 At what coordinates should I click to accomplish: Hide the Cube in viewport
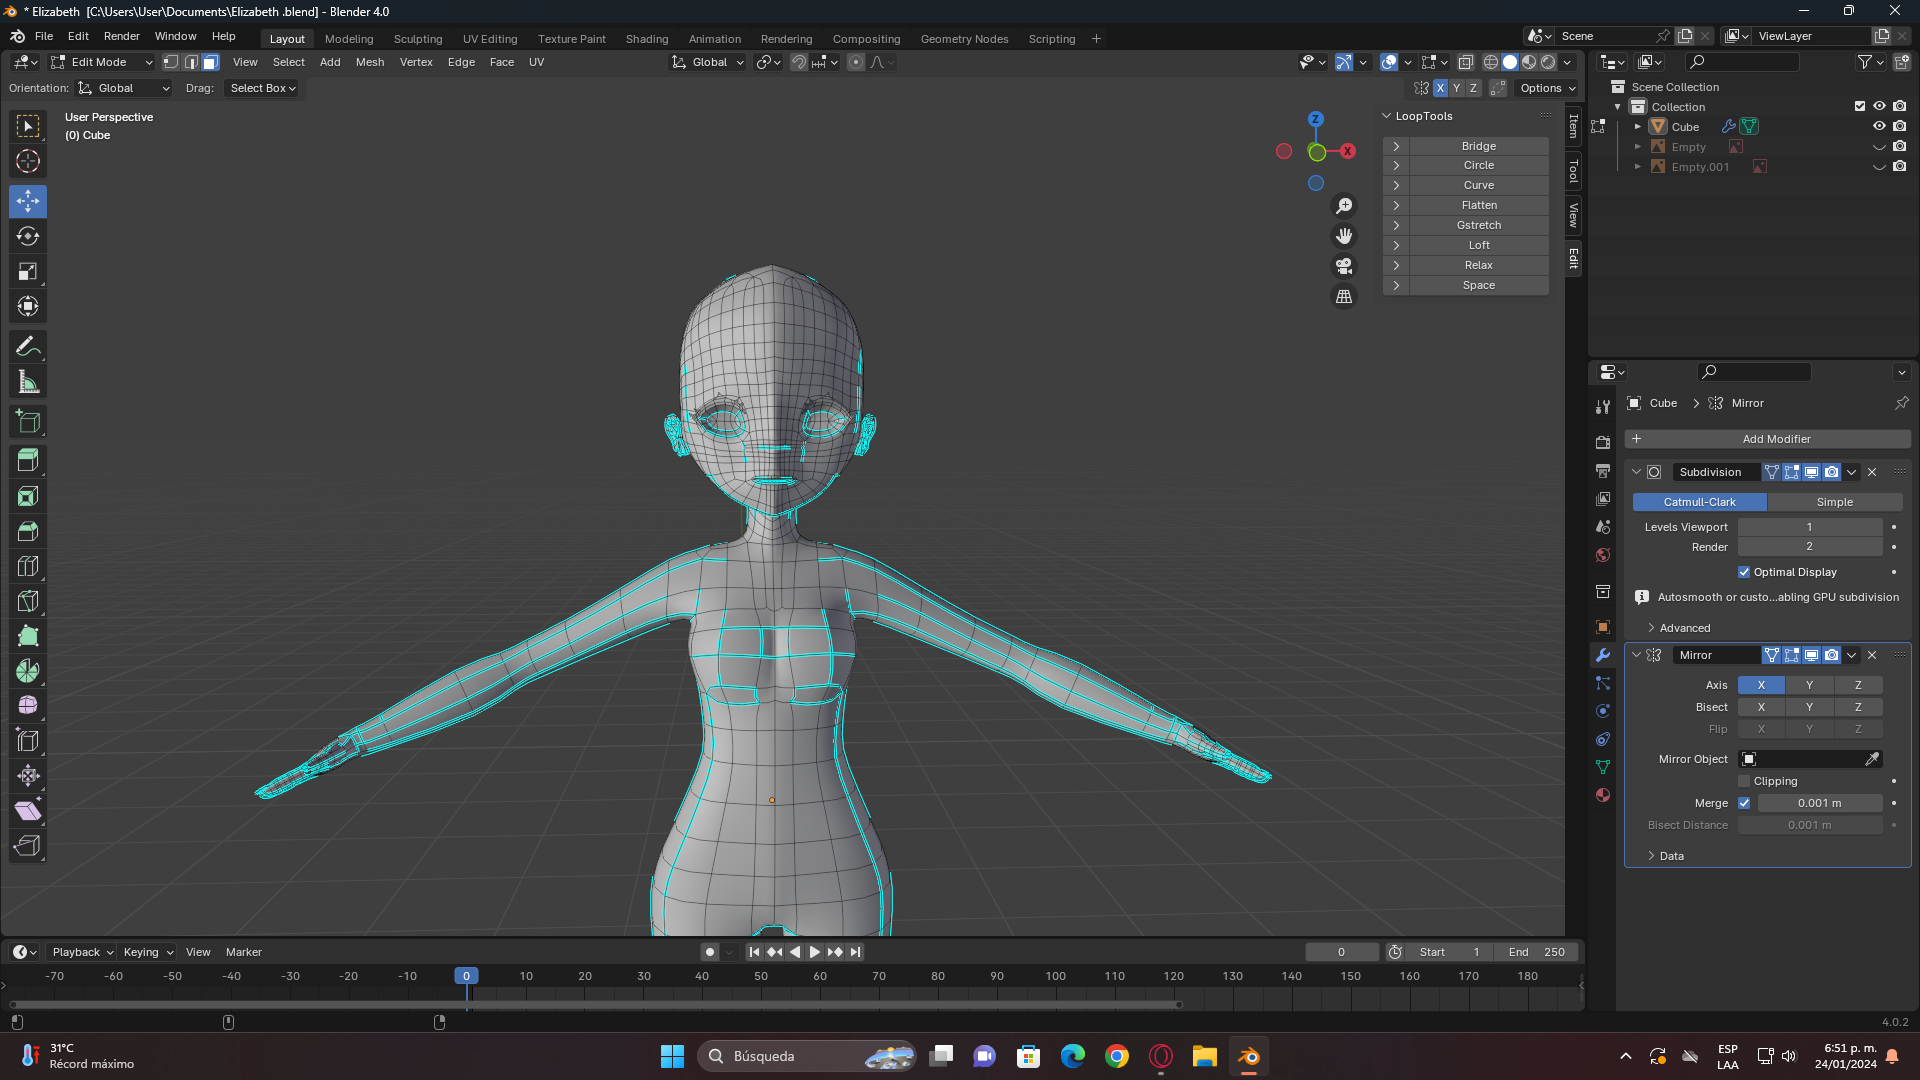pyautogui.click(x=1879, y=127)
